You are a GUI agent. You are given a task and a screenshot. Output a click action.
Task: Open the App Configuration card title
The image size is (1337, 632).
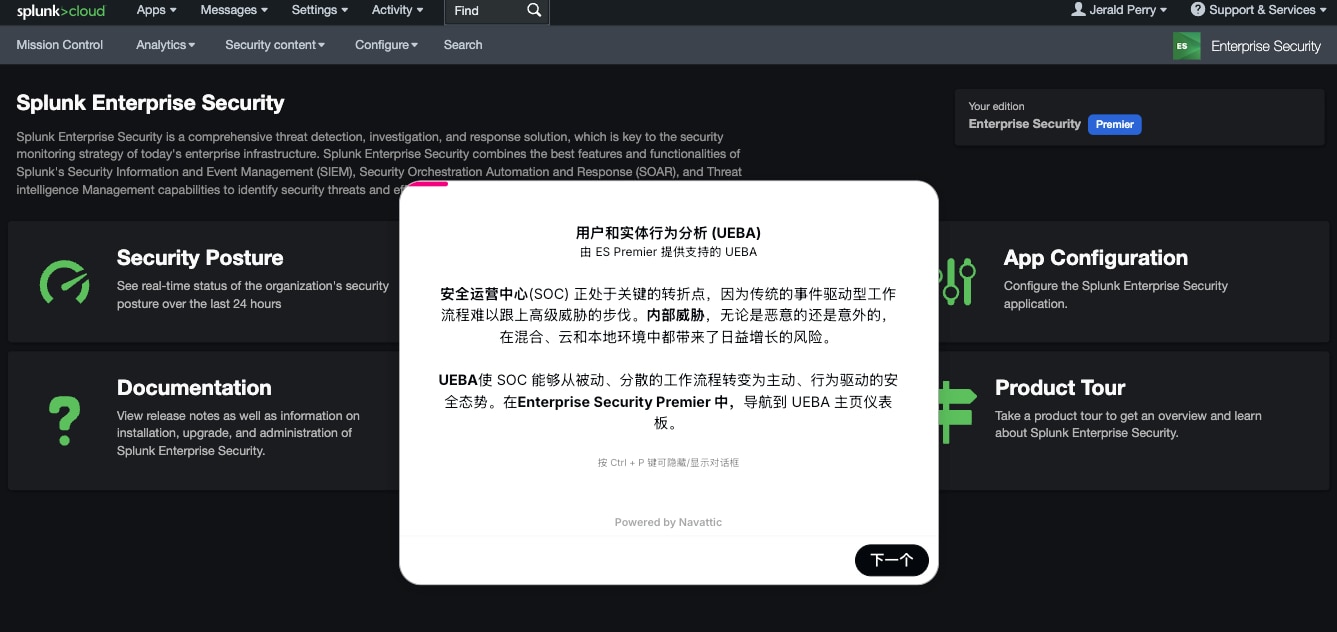click(x=1096, y=258)
